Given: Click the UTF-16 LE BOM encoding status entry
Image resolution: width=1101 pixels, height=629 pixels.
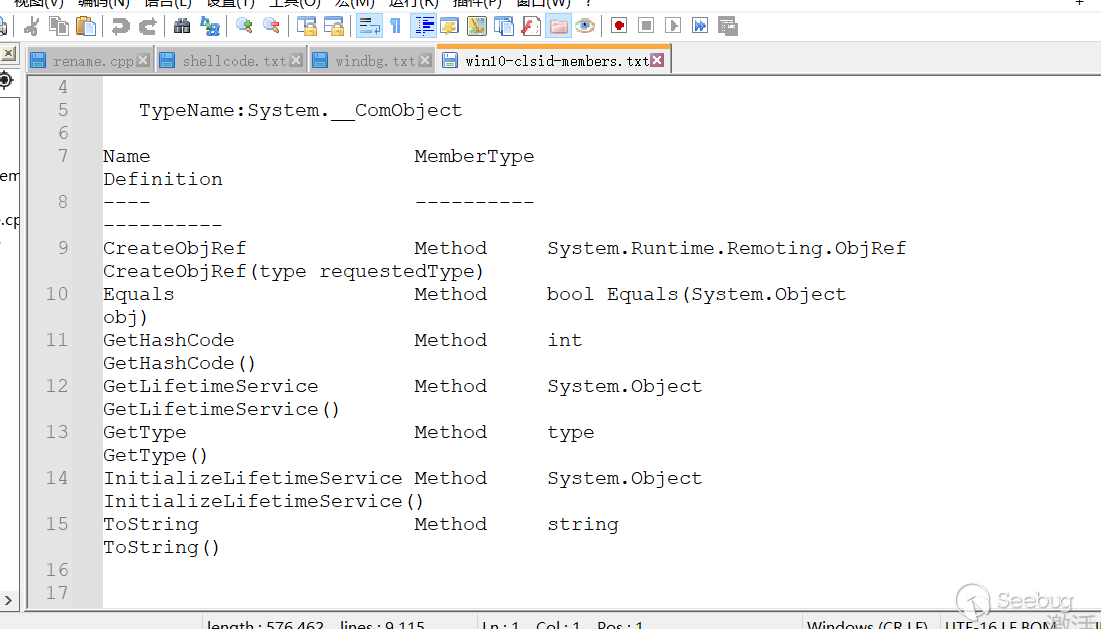Looking at the screenshot, I should point(1001,624).
